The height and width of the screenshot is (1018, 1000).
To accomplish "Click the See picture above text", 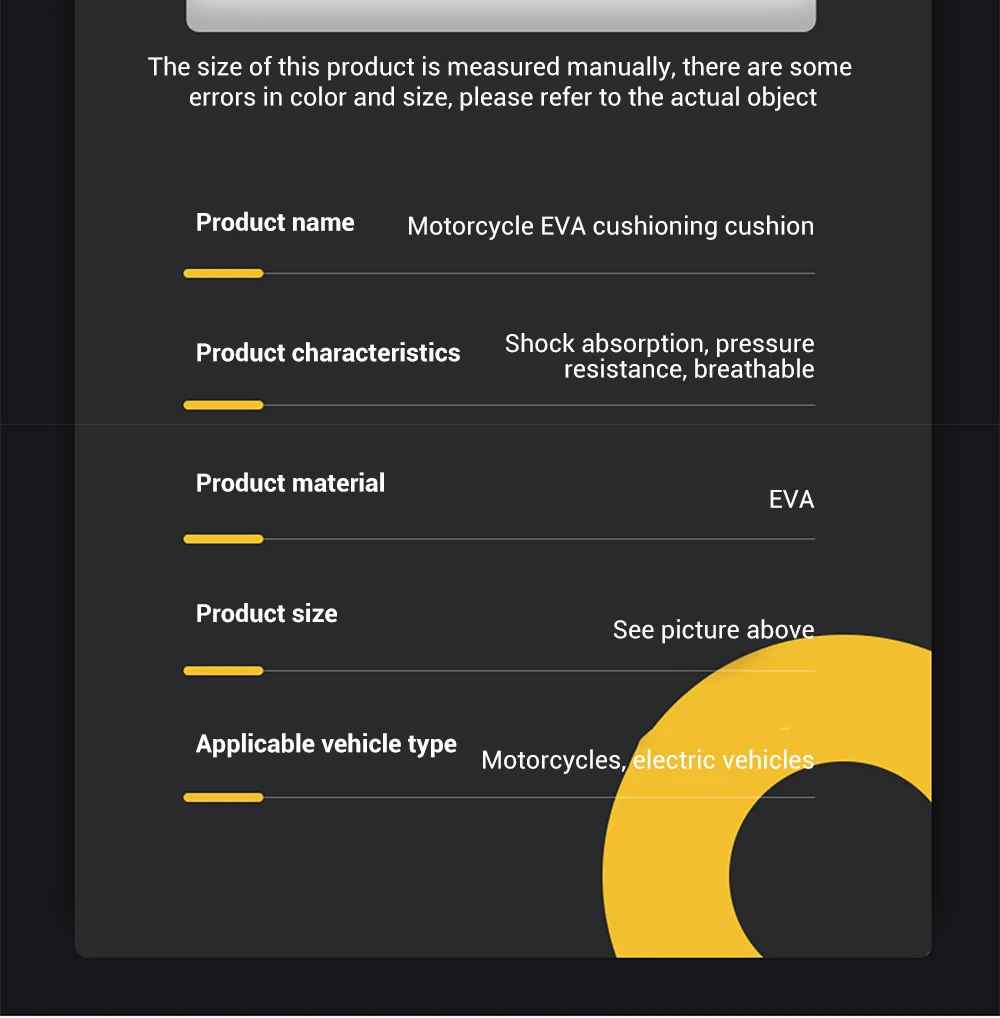I will click(714, 630).
